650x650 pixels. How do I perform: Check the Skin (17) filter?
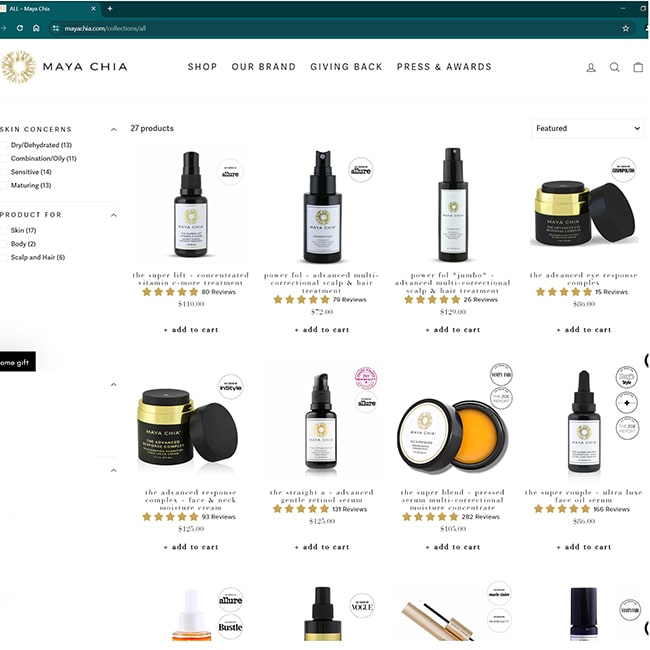[4, 230]
